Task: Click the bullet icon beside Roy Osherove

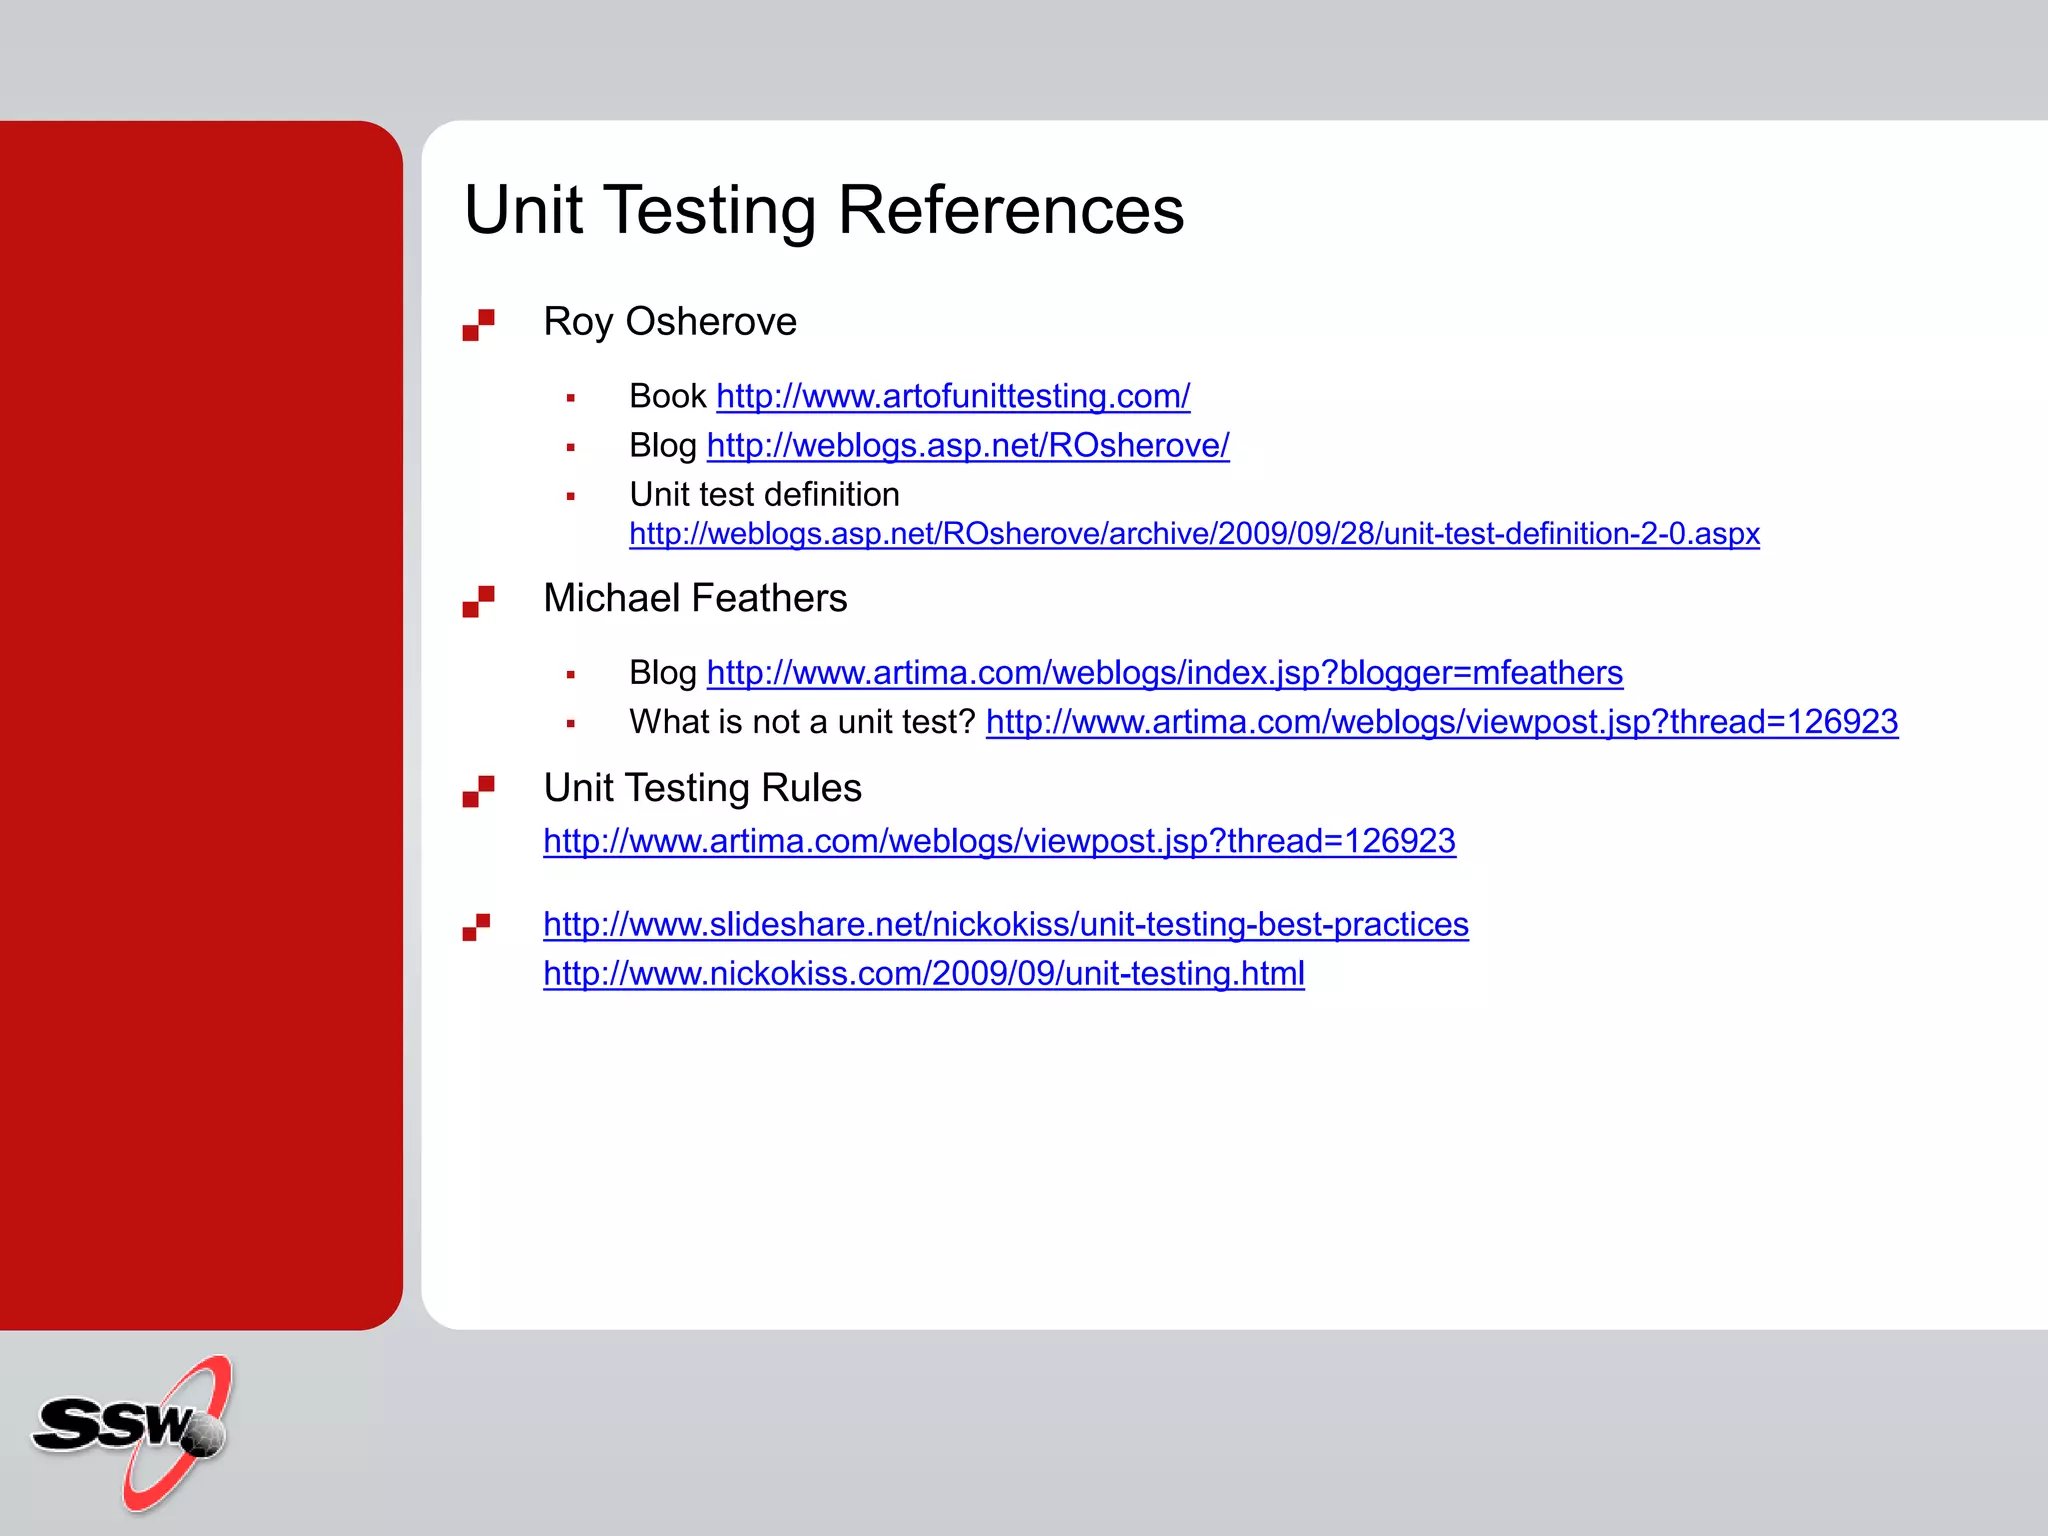Action: tap(478, 325)
